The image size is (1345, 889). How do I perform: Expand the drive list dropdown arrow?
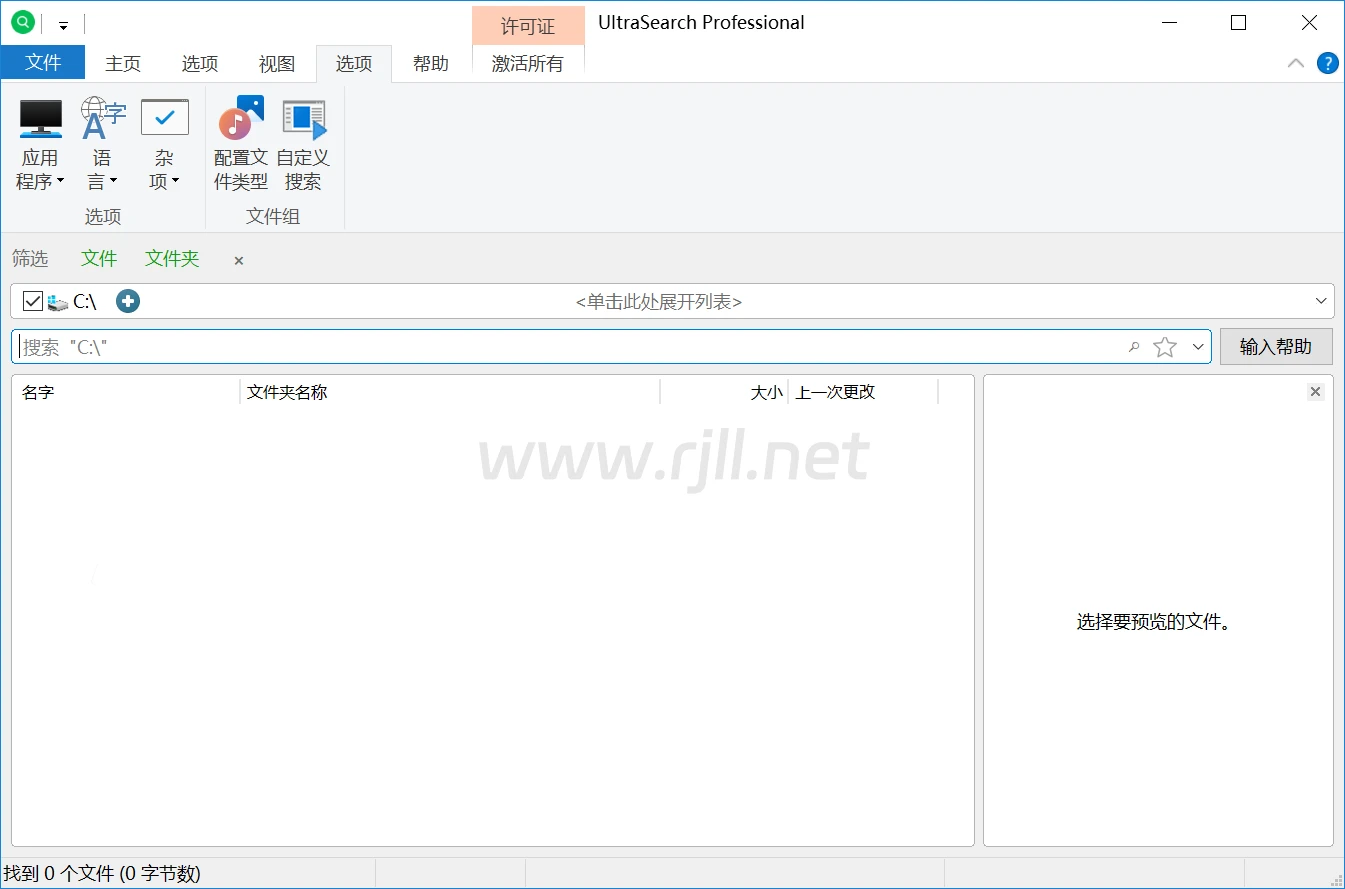(x=1321, y=301)
